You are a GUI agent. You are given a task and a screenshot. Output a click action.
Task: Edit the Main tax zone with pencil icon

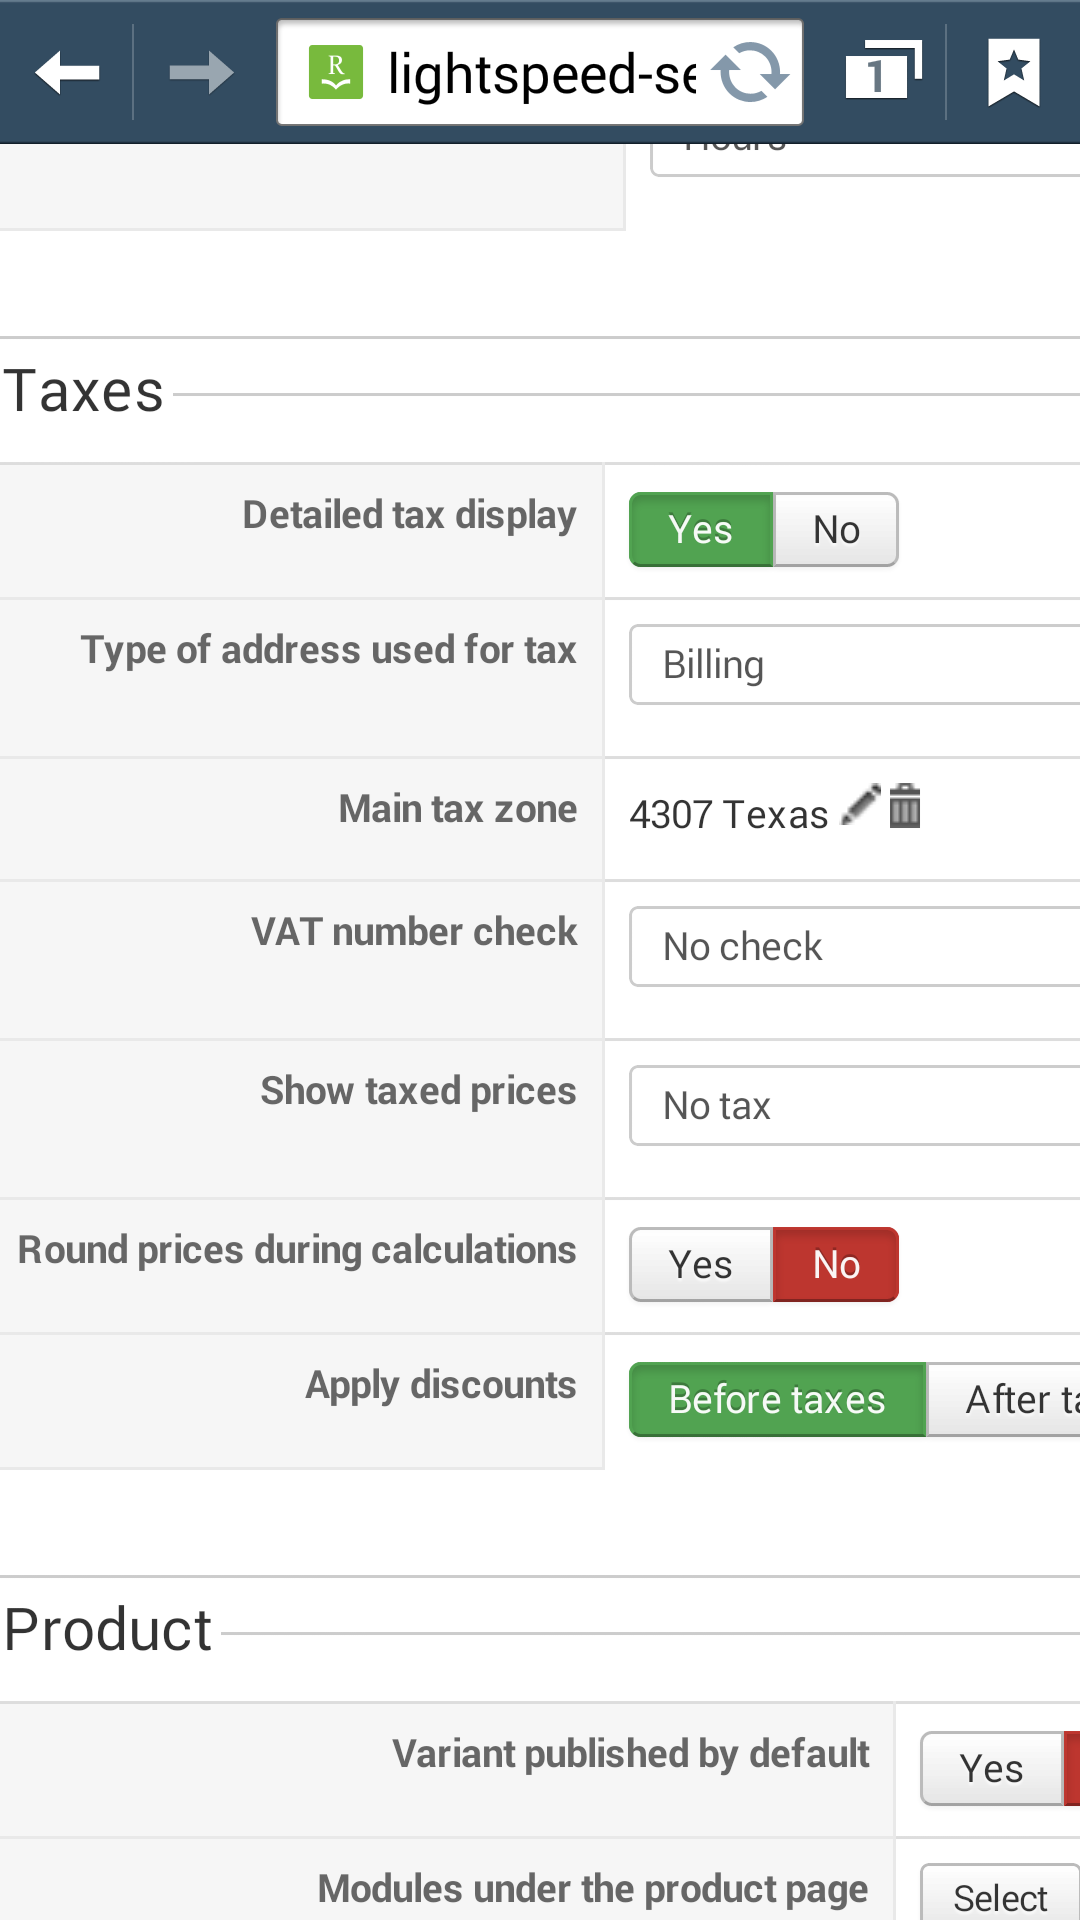point(860,805)
